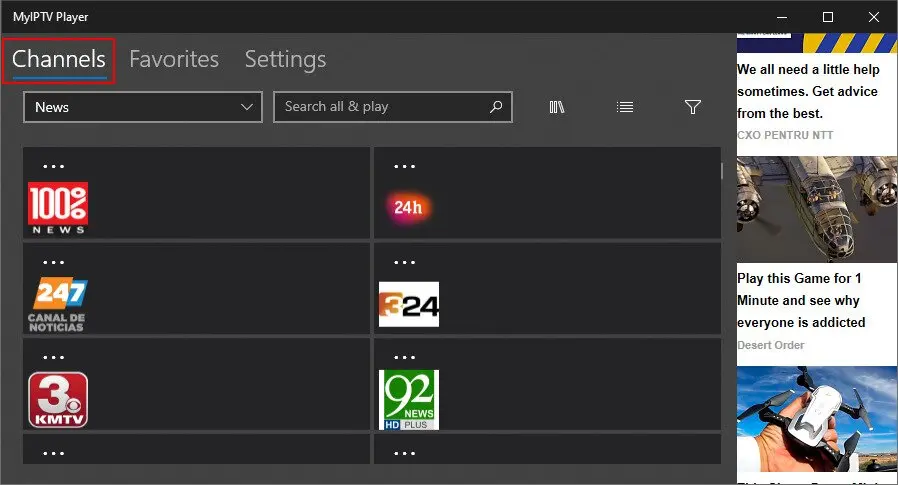Open the 100% News channel logo

click(x=58, y=208)
